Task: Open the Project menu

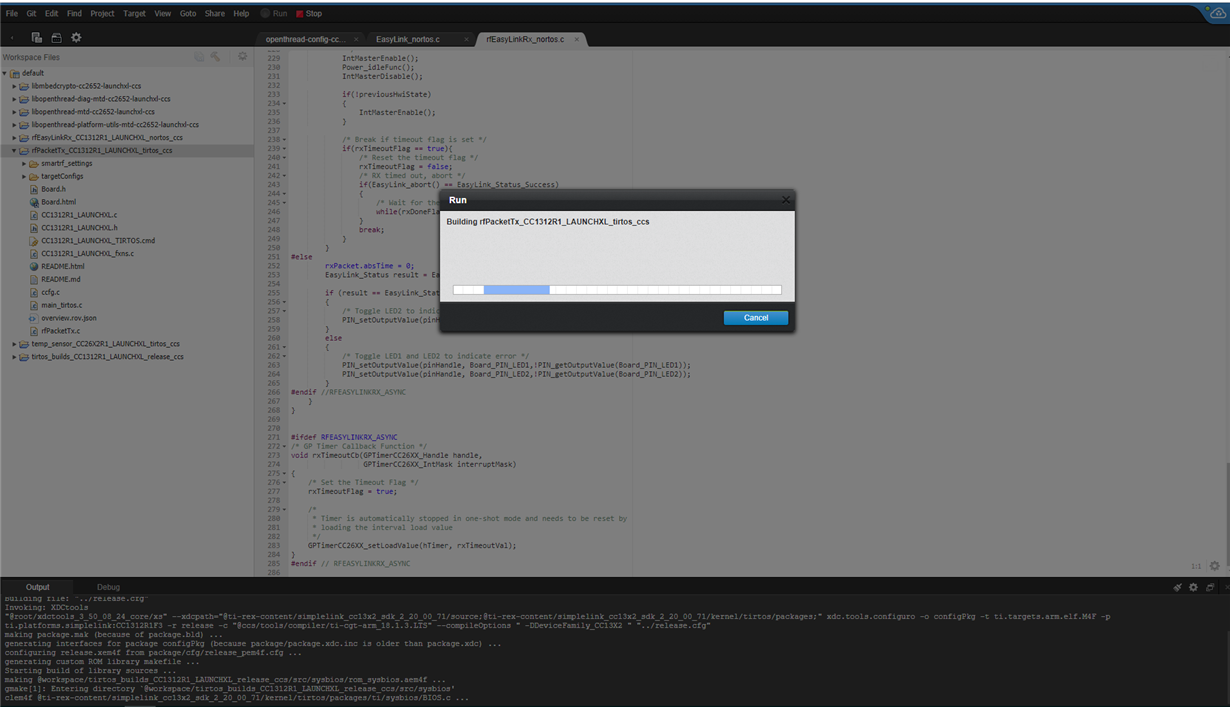Action: [102, 14]
